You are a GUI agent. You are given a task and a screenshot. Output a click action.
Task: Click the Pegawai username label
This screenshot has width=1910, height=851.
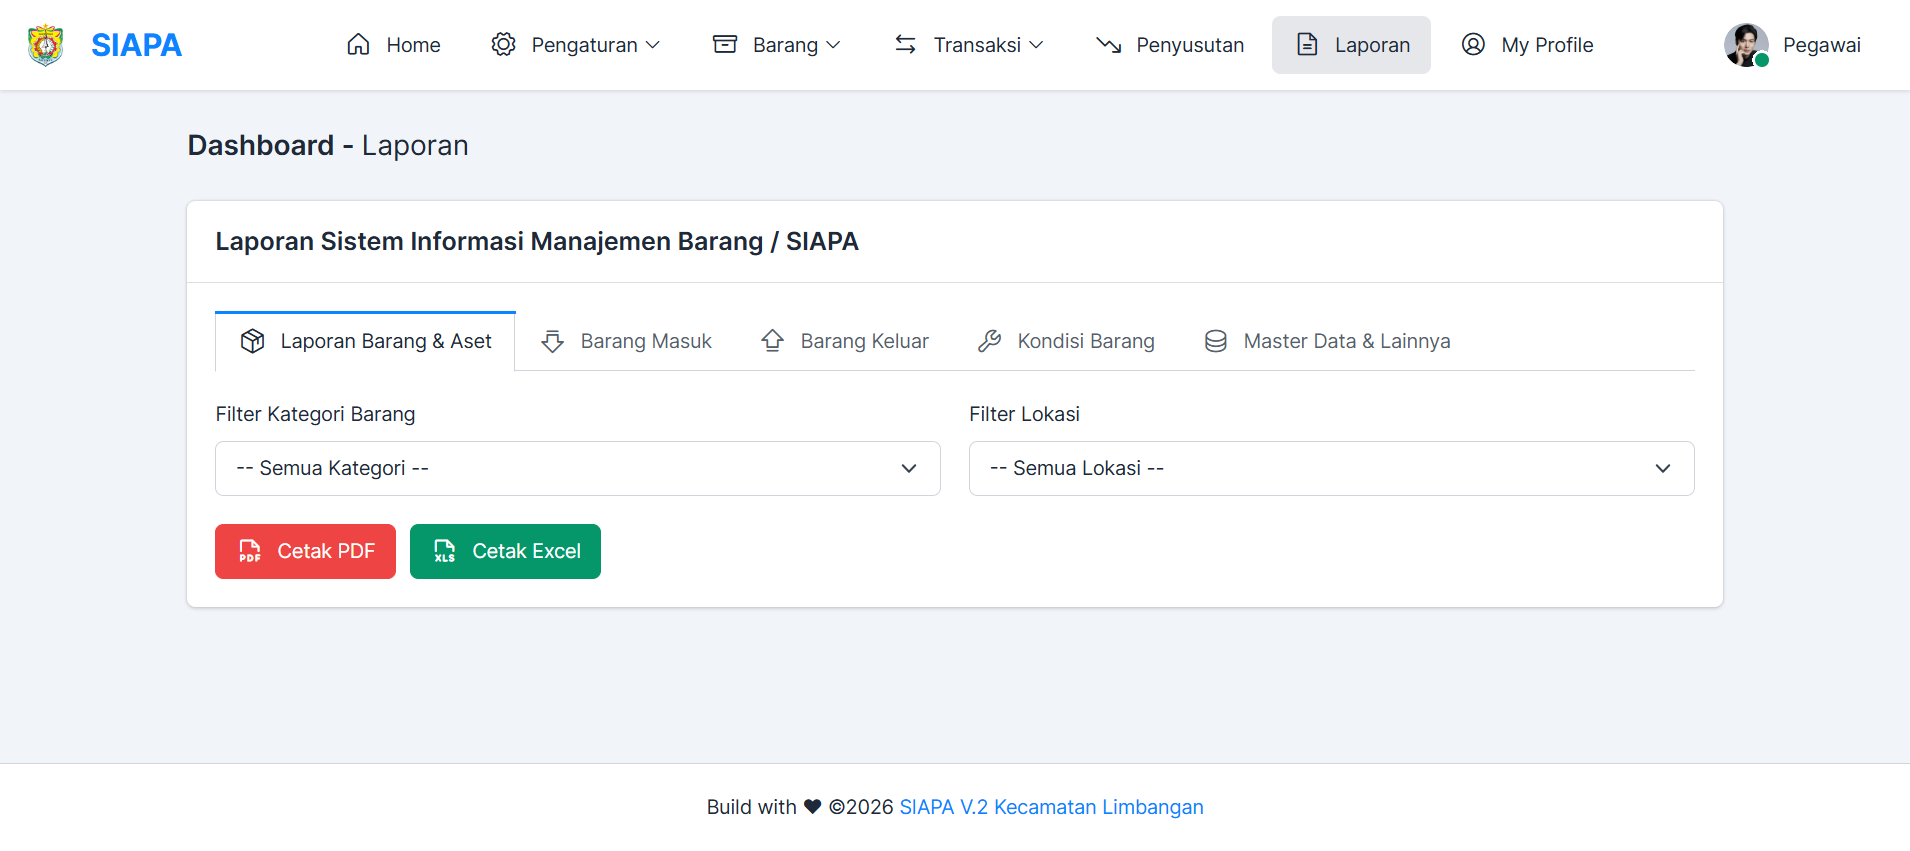tap(1822, 45)
